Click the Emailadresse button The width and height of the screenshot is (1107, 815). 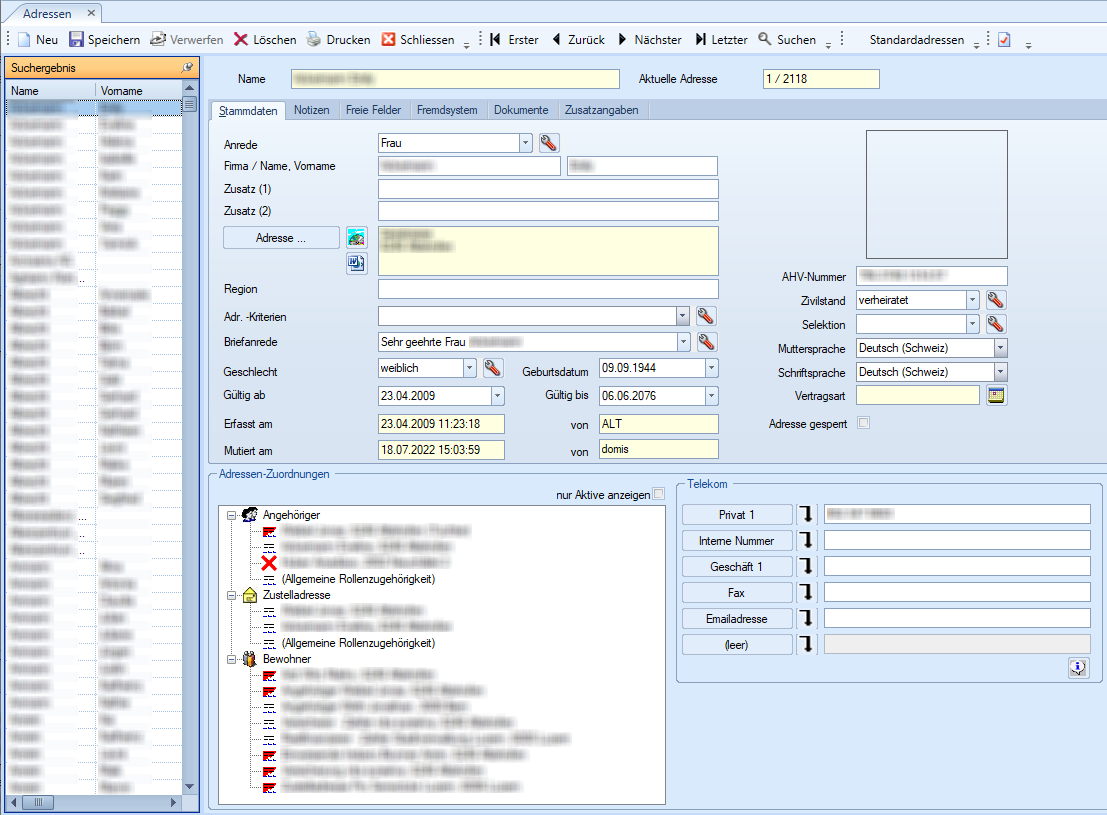[736, 618]
